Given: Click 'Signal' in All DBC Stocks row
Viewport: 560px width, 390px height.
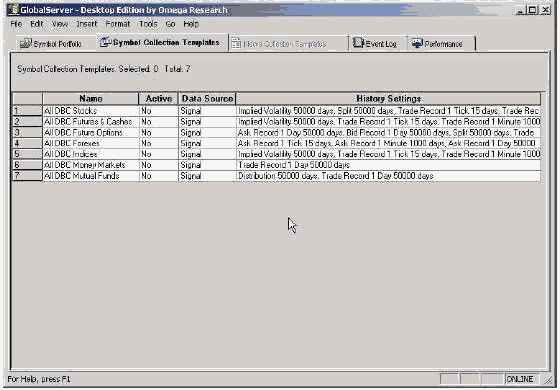Looking at the screenshot, I should [207, 111].
